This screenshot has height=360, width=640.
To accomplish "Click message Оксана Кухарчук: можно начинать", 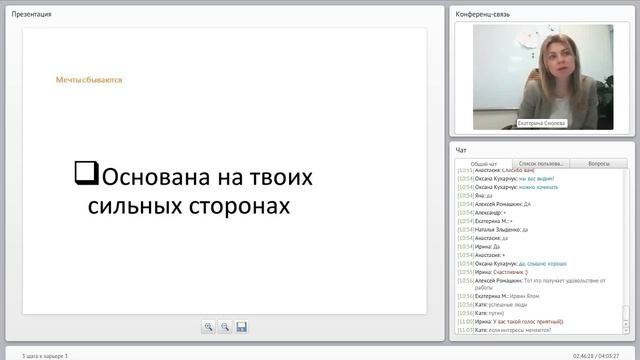I will pyautogui.click(x=508, y=187).
